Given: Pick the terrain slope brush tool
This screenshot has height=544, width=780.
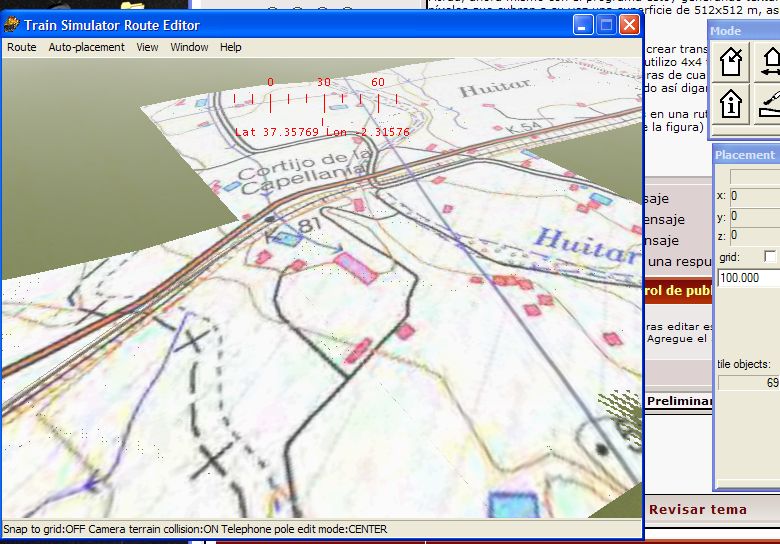Looking at the screenshot, I should click(768, 103).
